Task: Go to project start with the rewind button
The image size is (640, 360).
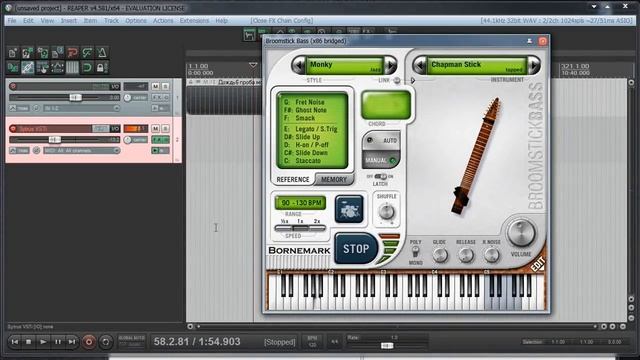Action: 15,342
